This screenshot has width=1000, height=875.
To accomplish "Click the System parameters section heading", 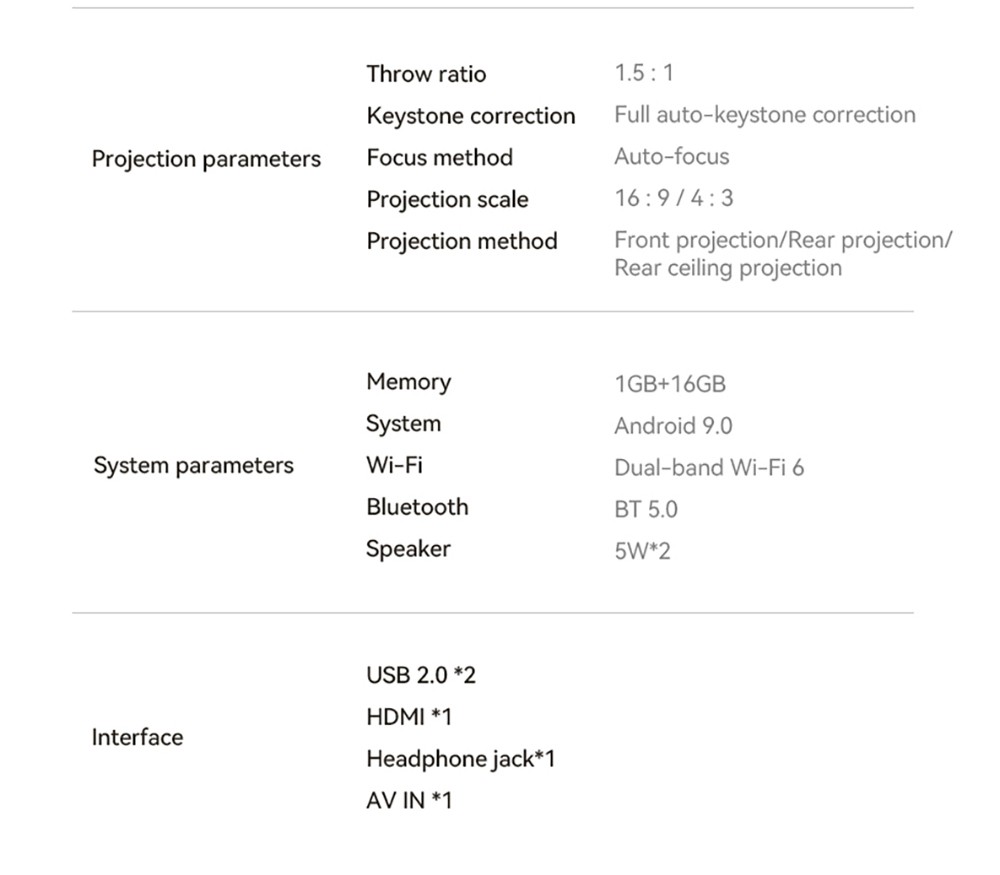I will 193,466.
